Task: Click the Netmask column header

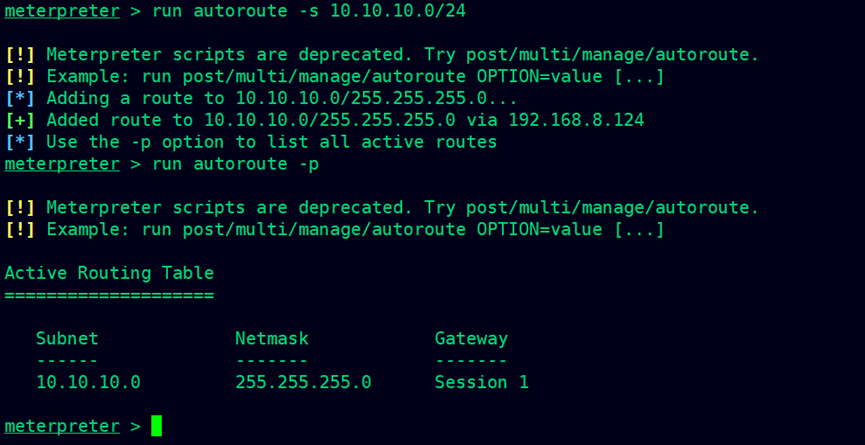Action: [272, 338]
